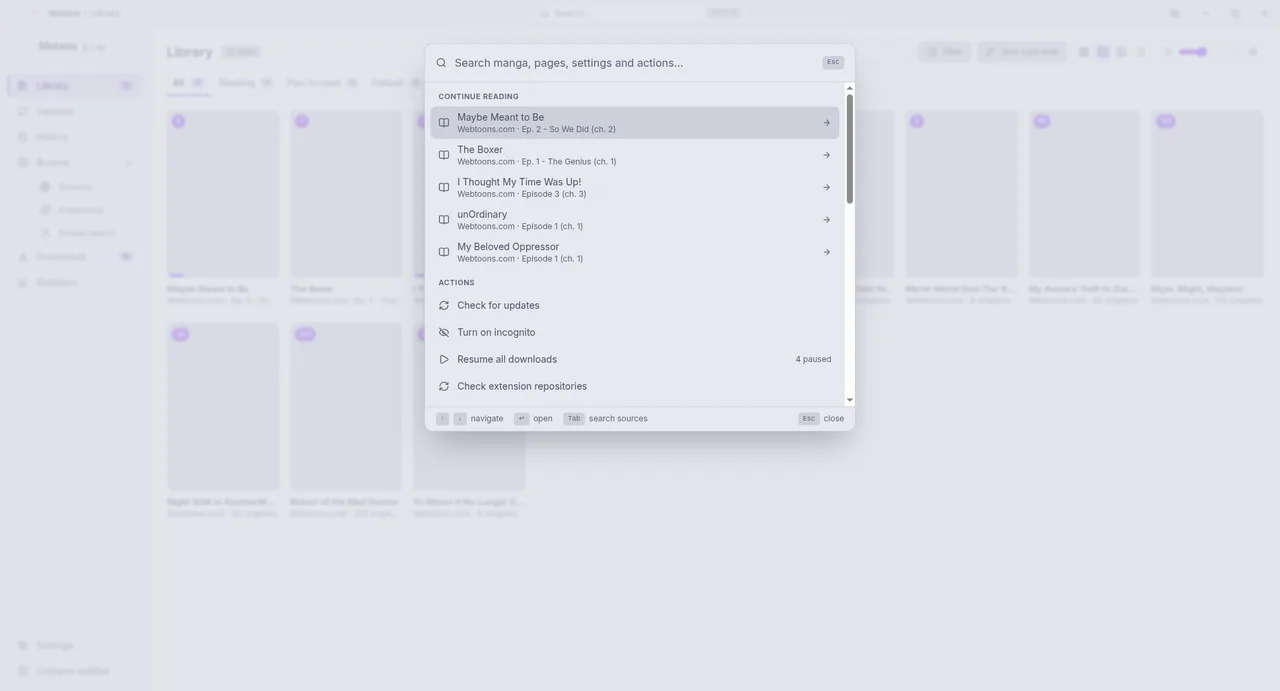Viewport: 1280px width, 691px height.
Task: Click the up-arrow key hint in footer
Action: pos(442,419)
